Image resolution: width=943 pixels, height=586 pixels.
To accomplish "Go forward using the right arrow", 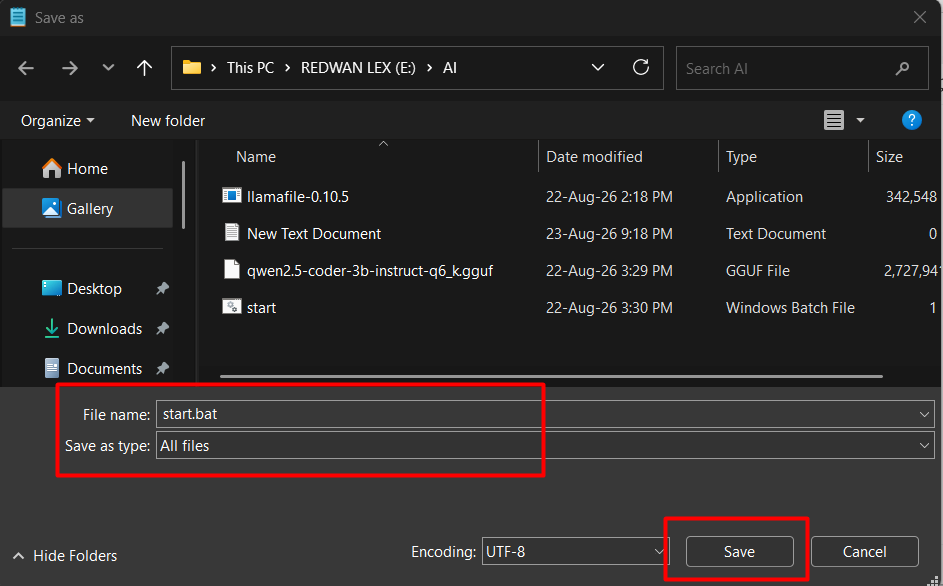I will [70, 68].
